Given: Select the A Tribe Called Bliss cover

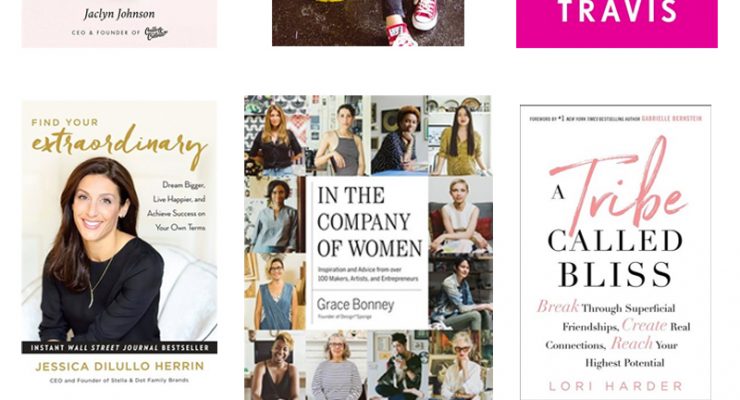Looking at the screenshot, I should click(615, 252).
